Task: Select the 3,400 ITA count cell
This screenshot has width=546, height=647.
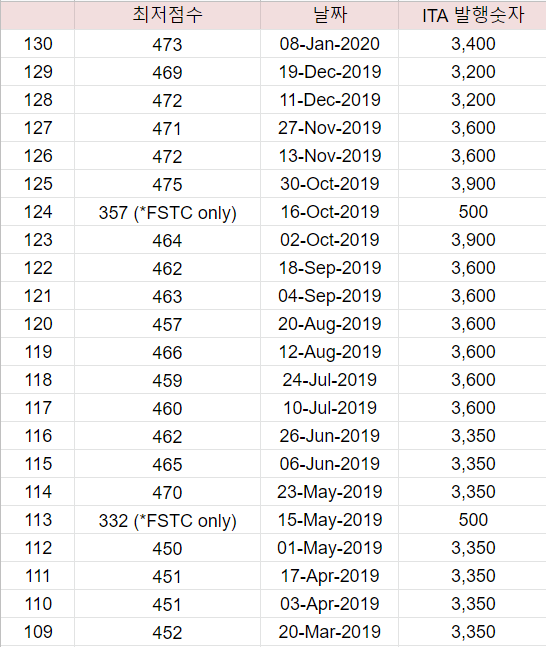Action: click(473, 44)
